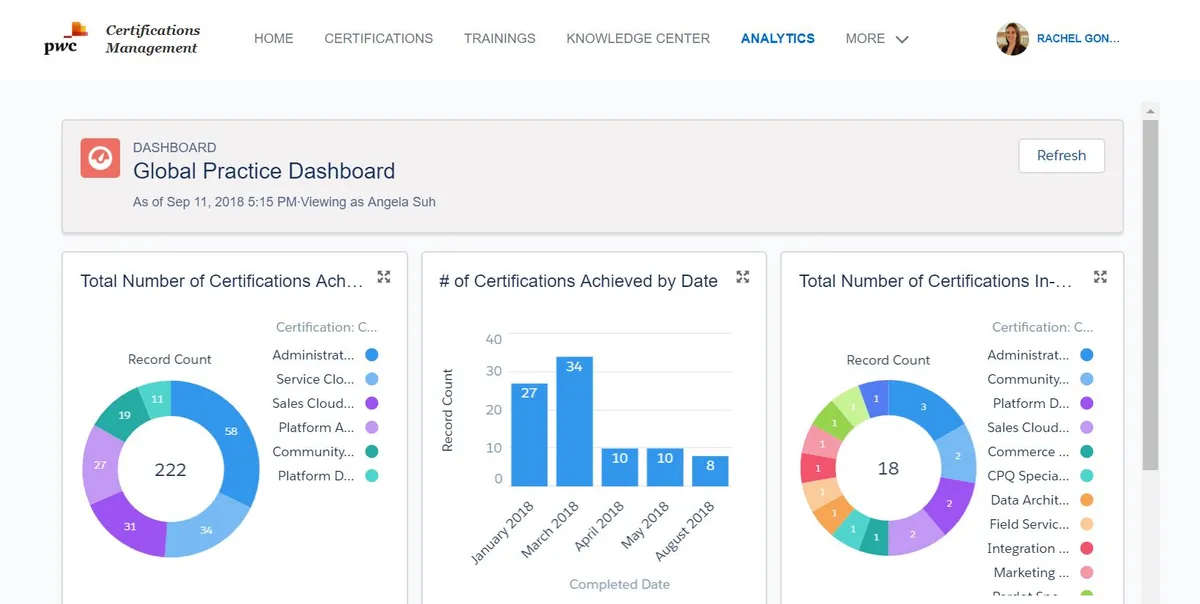Image resolution: width=1200 pixels, height=604 pixels.
Task: Click the April 2018 bar showing 10
Action: [620, 468]
